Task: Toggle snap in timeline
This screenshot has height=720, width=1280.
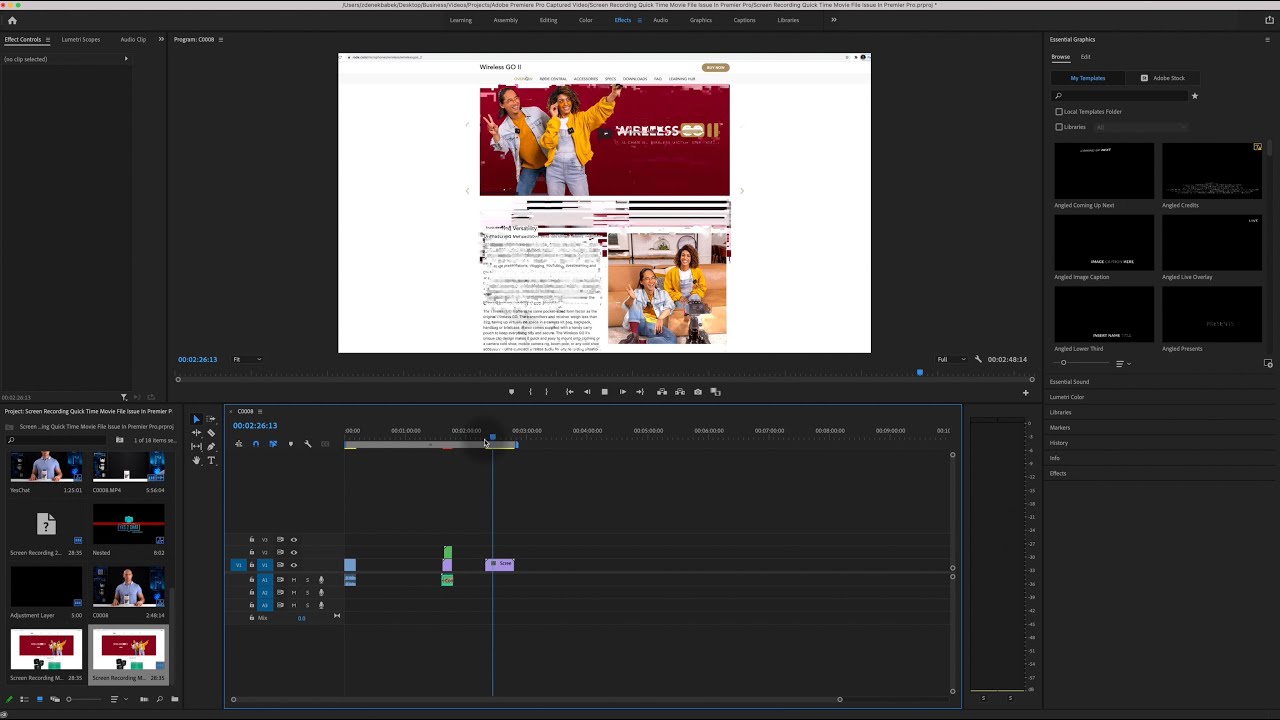Action: [x=256, y=444]
